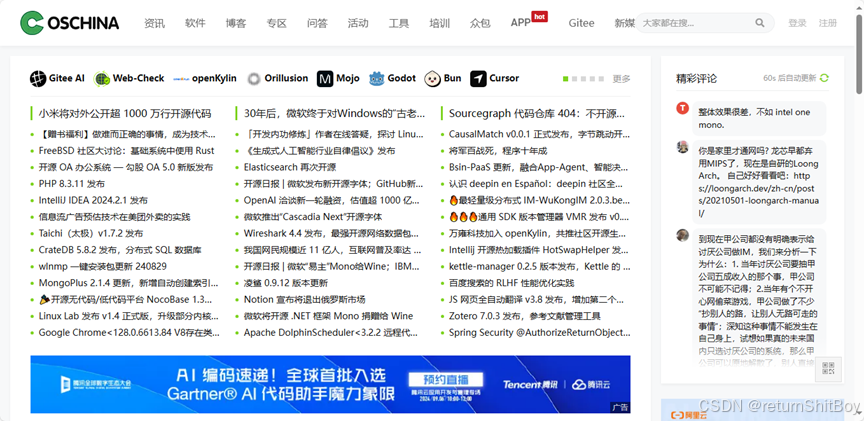Open the 众包 nav item
The image size is (864, 421).
480,23
